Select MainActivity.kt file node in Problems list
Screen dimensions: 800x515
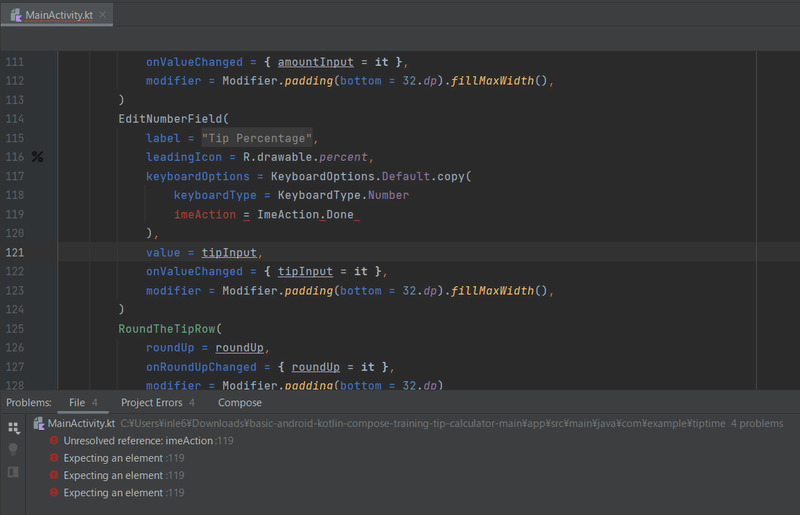(x=81, y=424)
